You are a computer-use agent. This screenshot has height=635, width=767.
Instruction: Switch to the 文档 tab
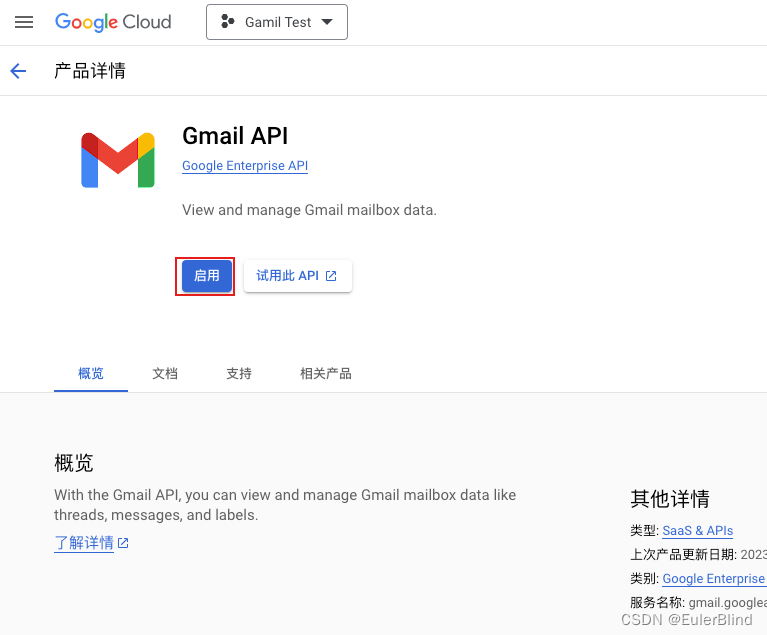point(165,374)
